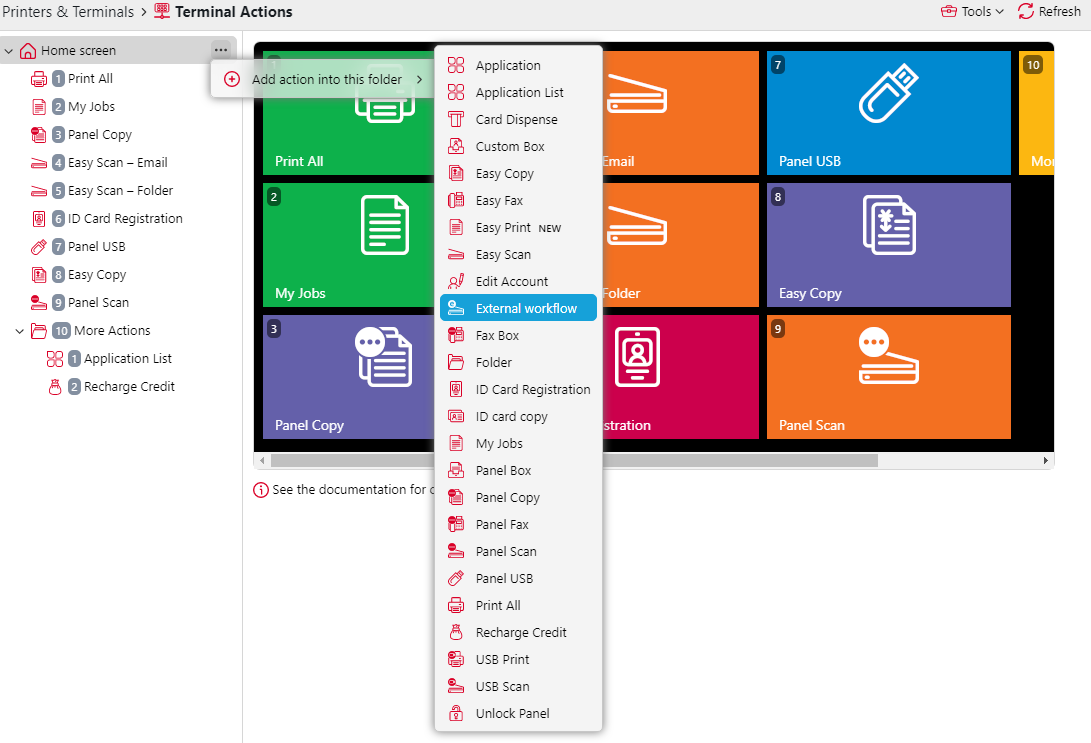Click the Card Dispense icon in the action menu
Viewport: 1091px width, 743px height.
(x=456, y=119)
